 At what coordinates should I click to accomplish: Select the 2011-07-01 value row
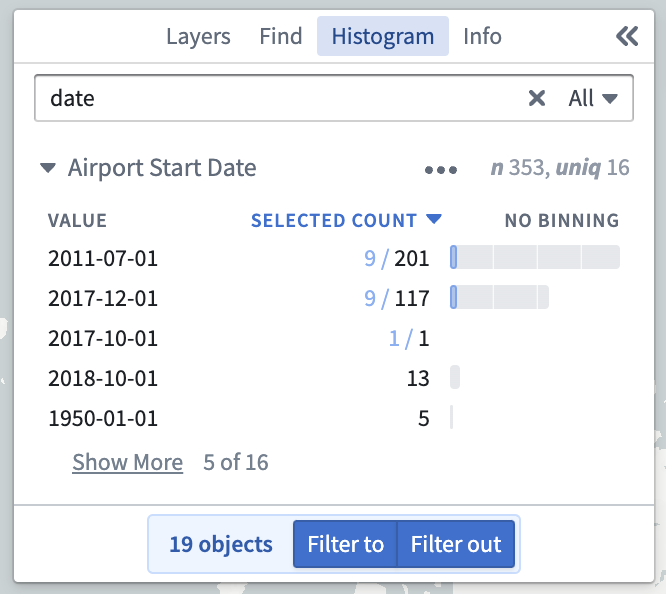333,258
